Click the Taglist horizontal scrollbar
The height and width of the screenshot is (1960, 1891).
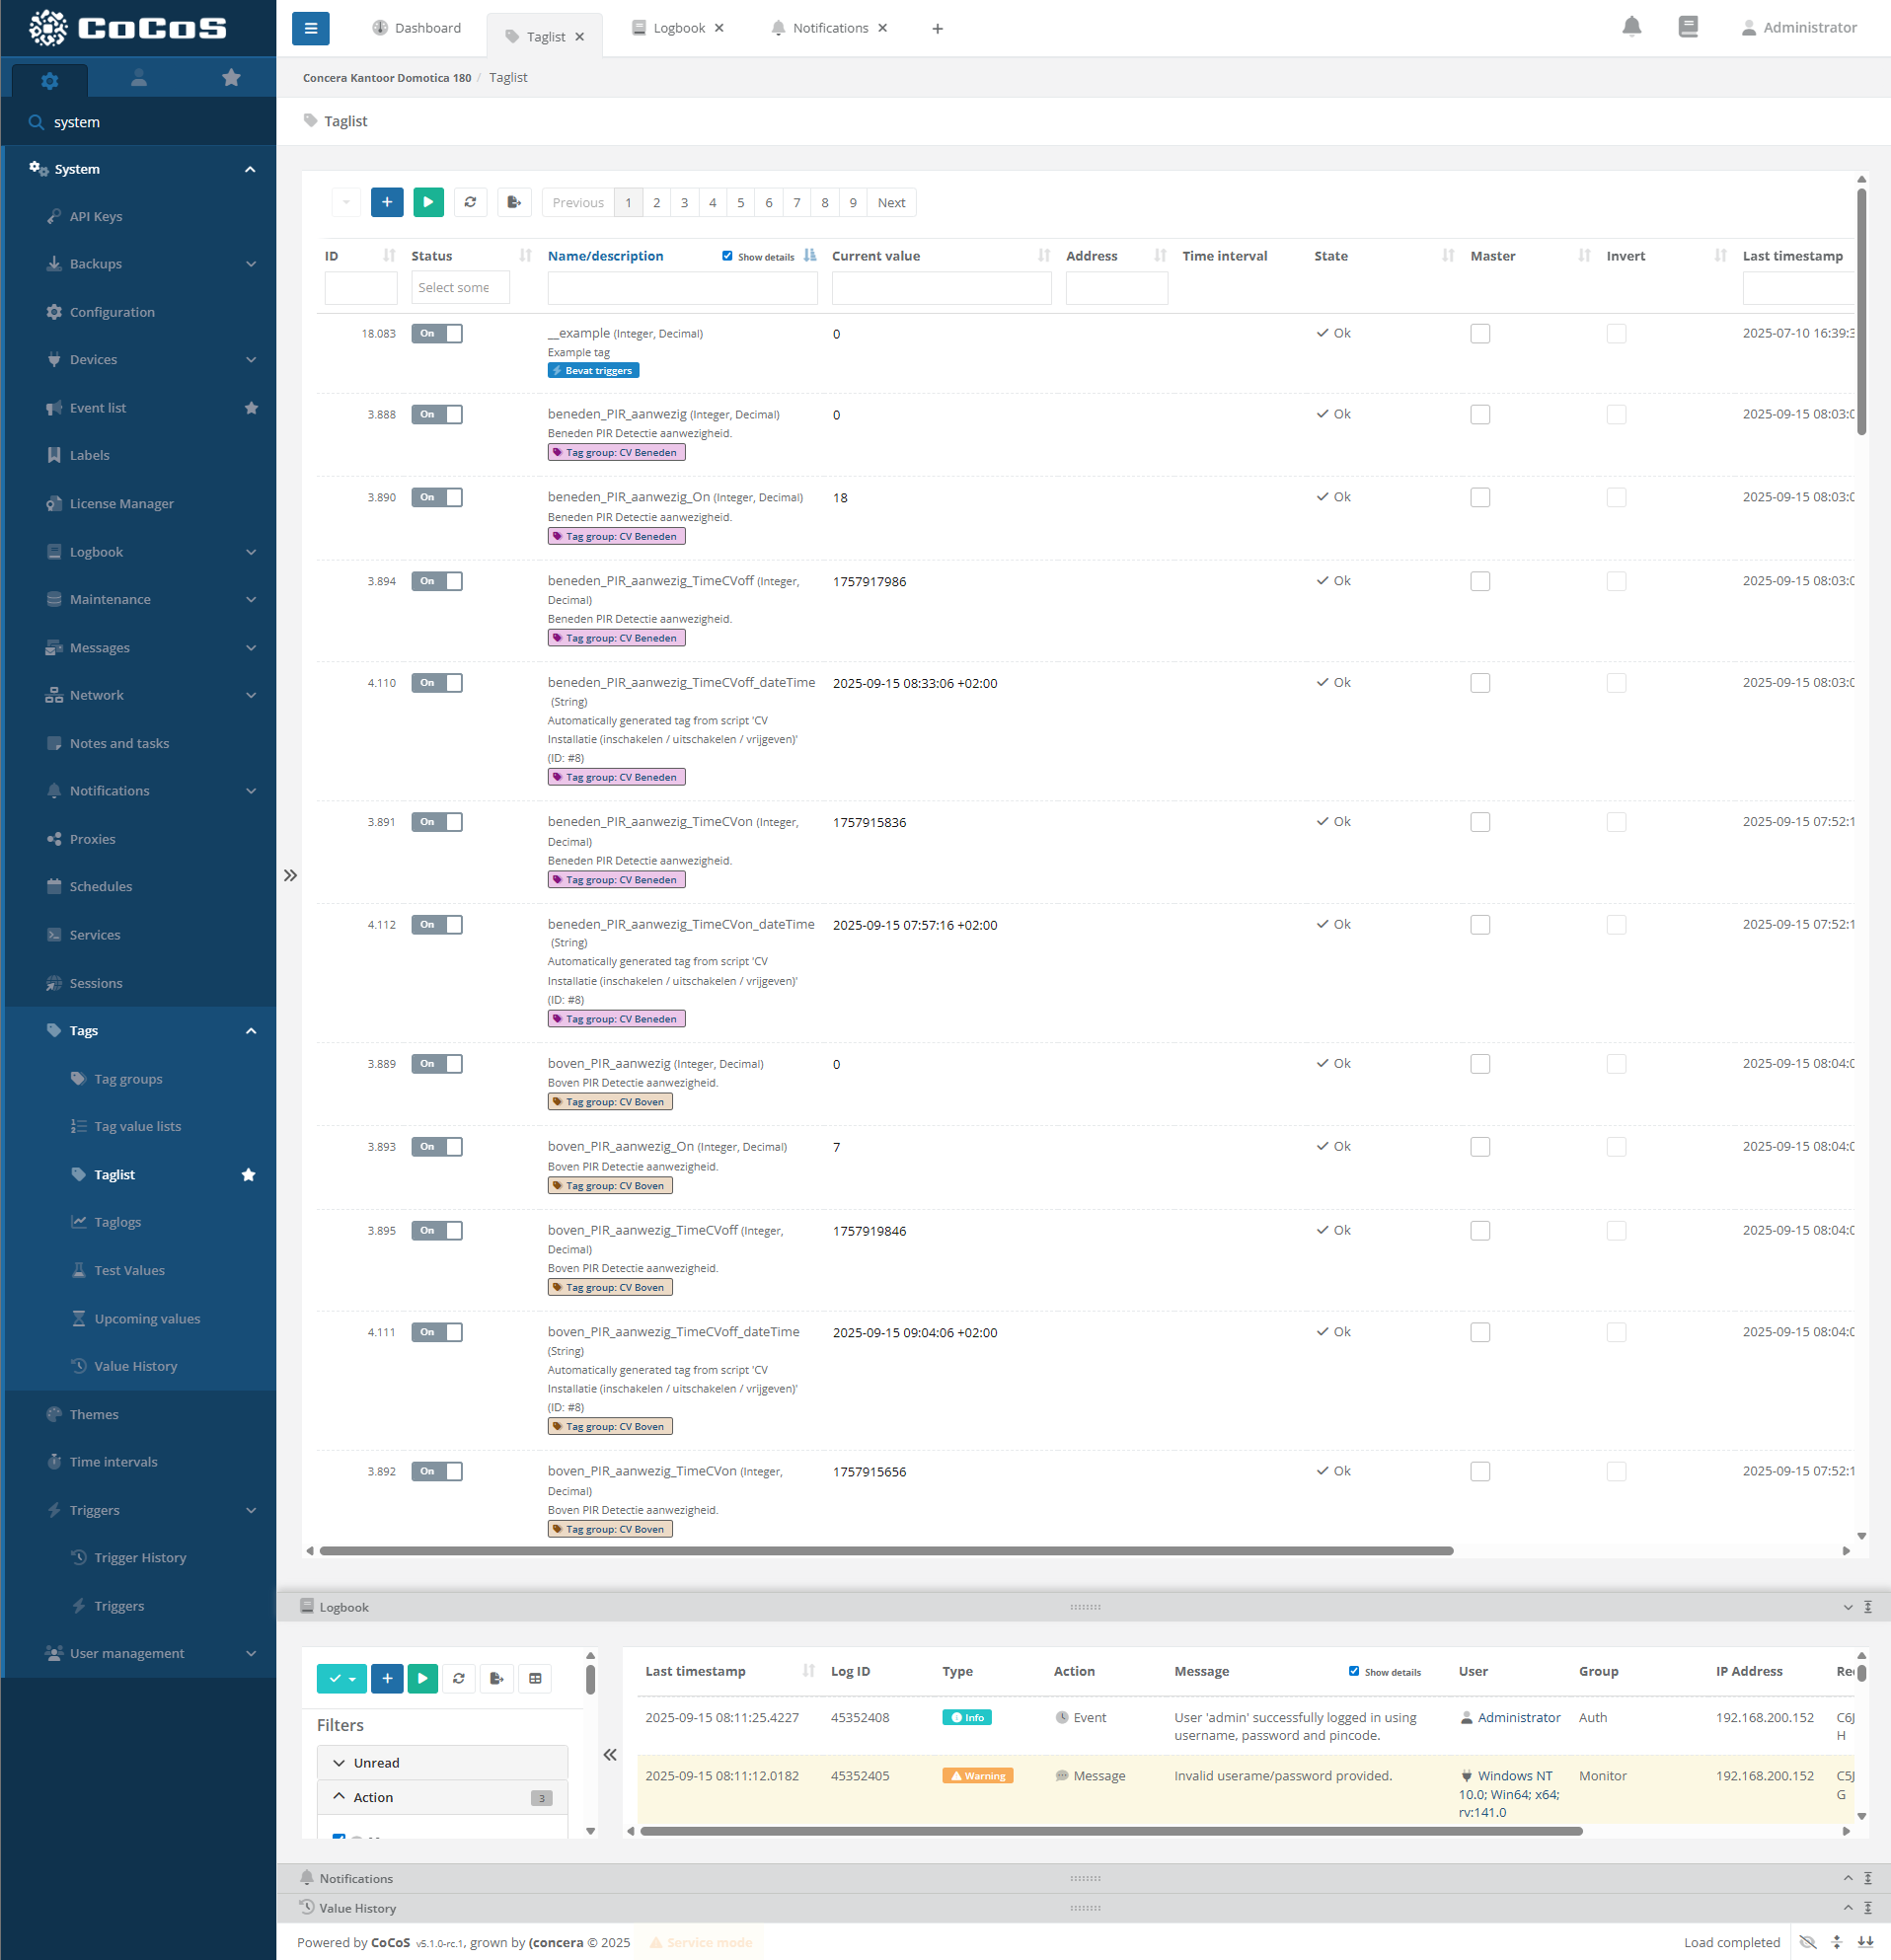[886, 1551]
